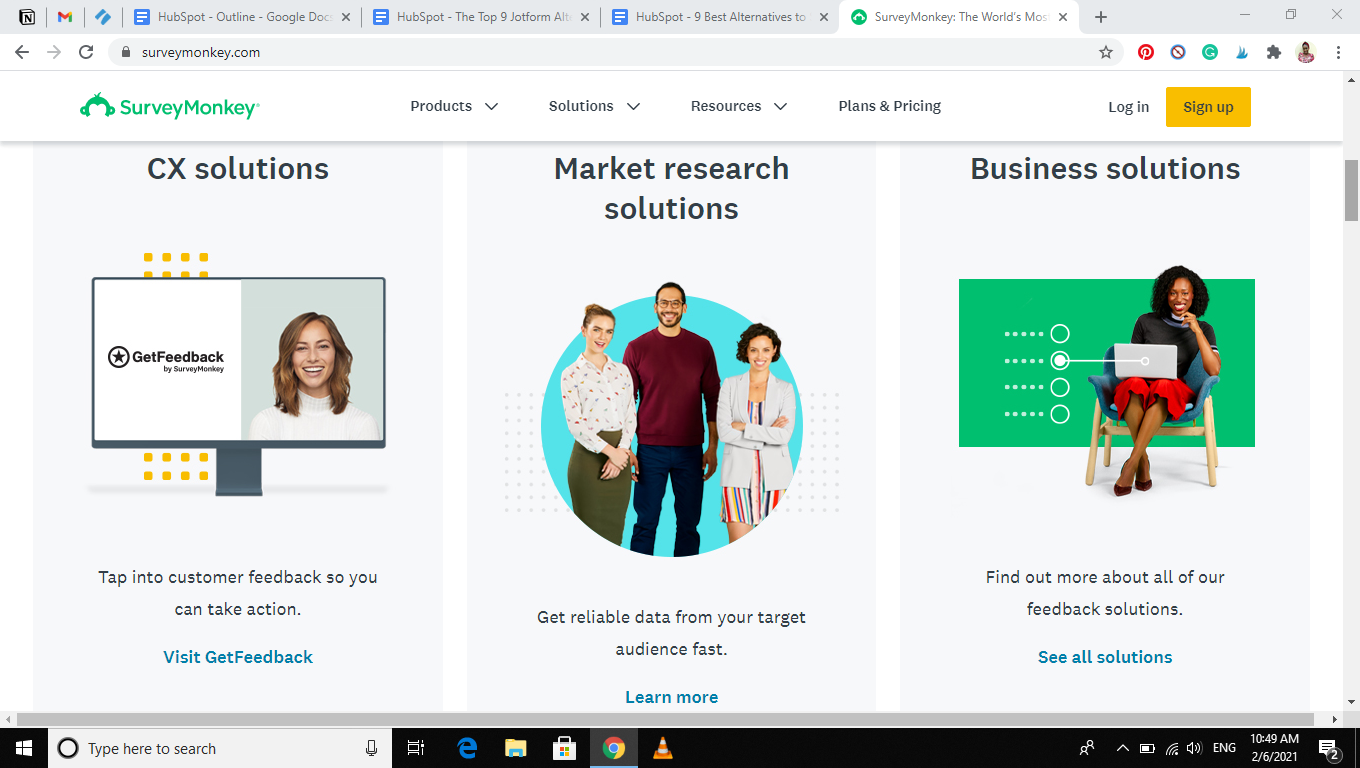Click the address bar URL field

coord(600,52)
